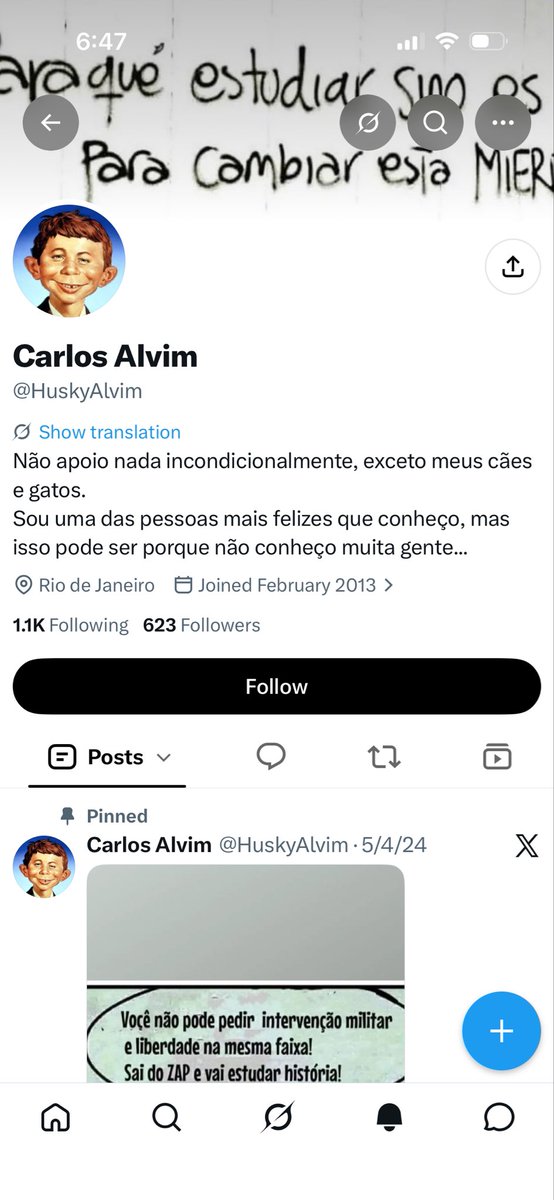Open Messages chat bubble icon
554x1200 pixels.
pos(498,1117)
